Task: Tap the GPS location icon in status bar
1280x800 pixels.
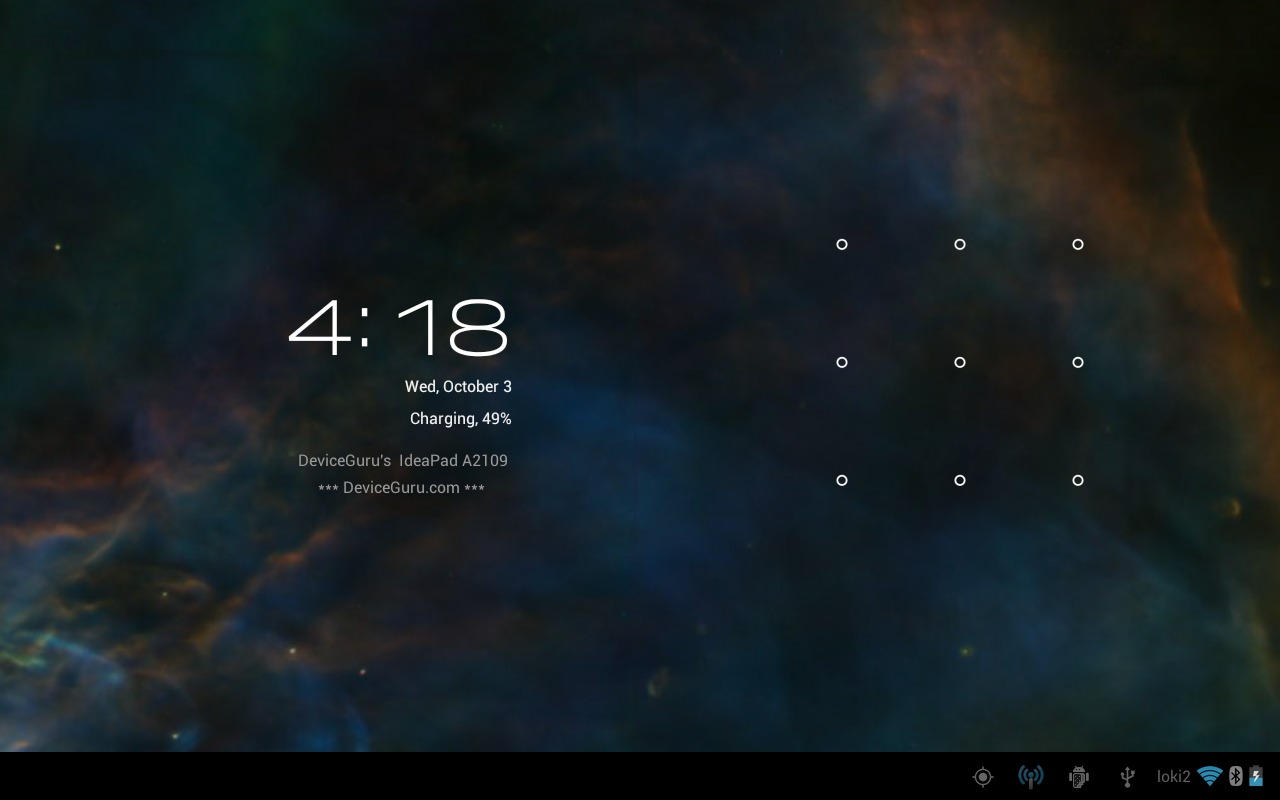Action: 983,777
